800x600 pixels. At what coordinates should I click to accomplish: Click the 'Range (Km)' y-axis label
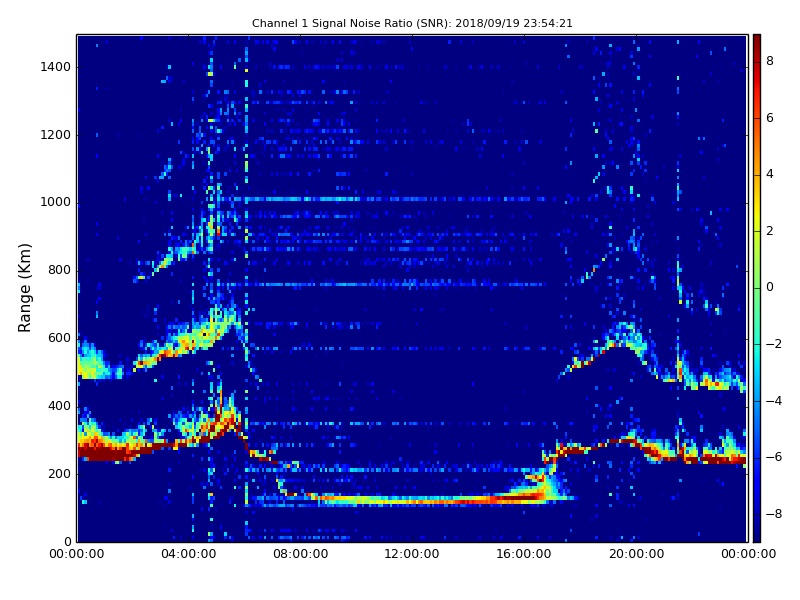coord(24,288)
